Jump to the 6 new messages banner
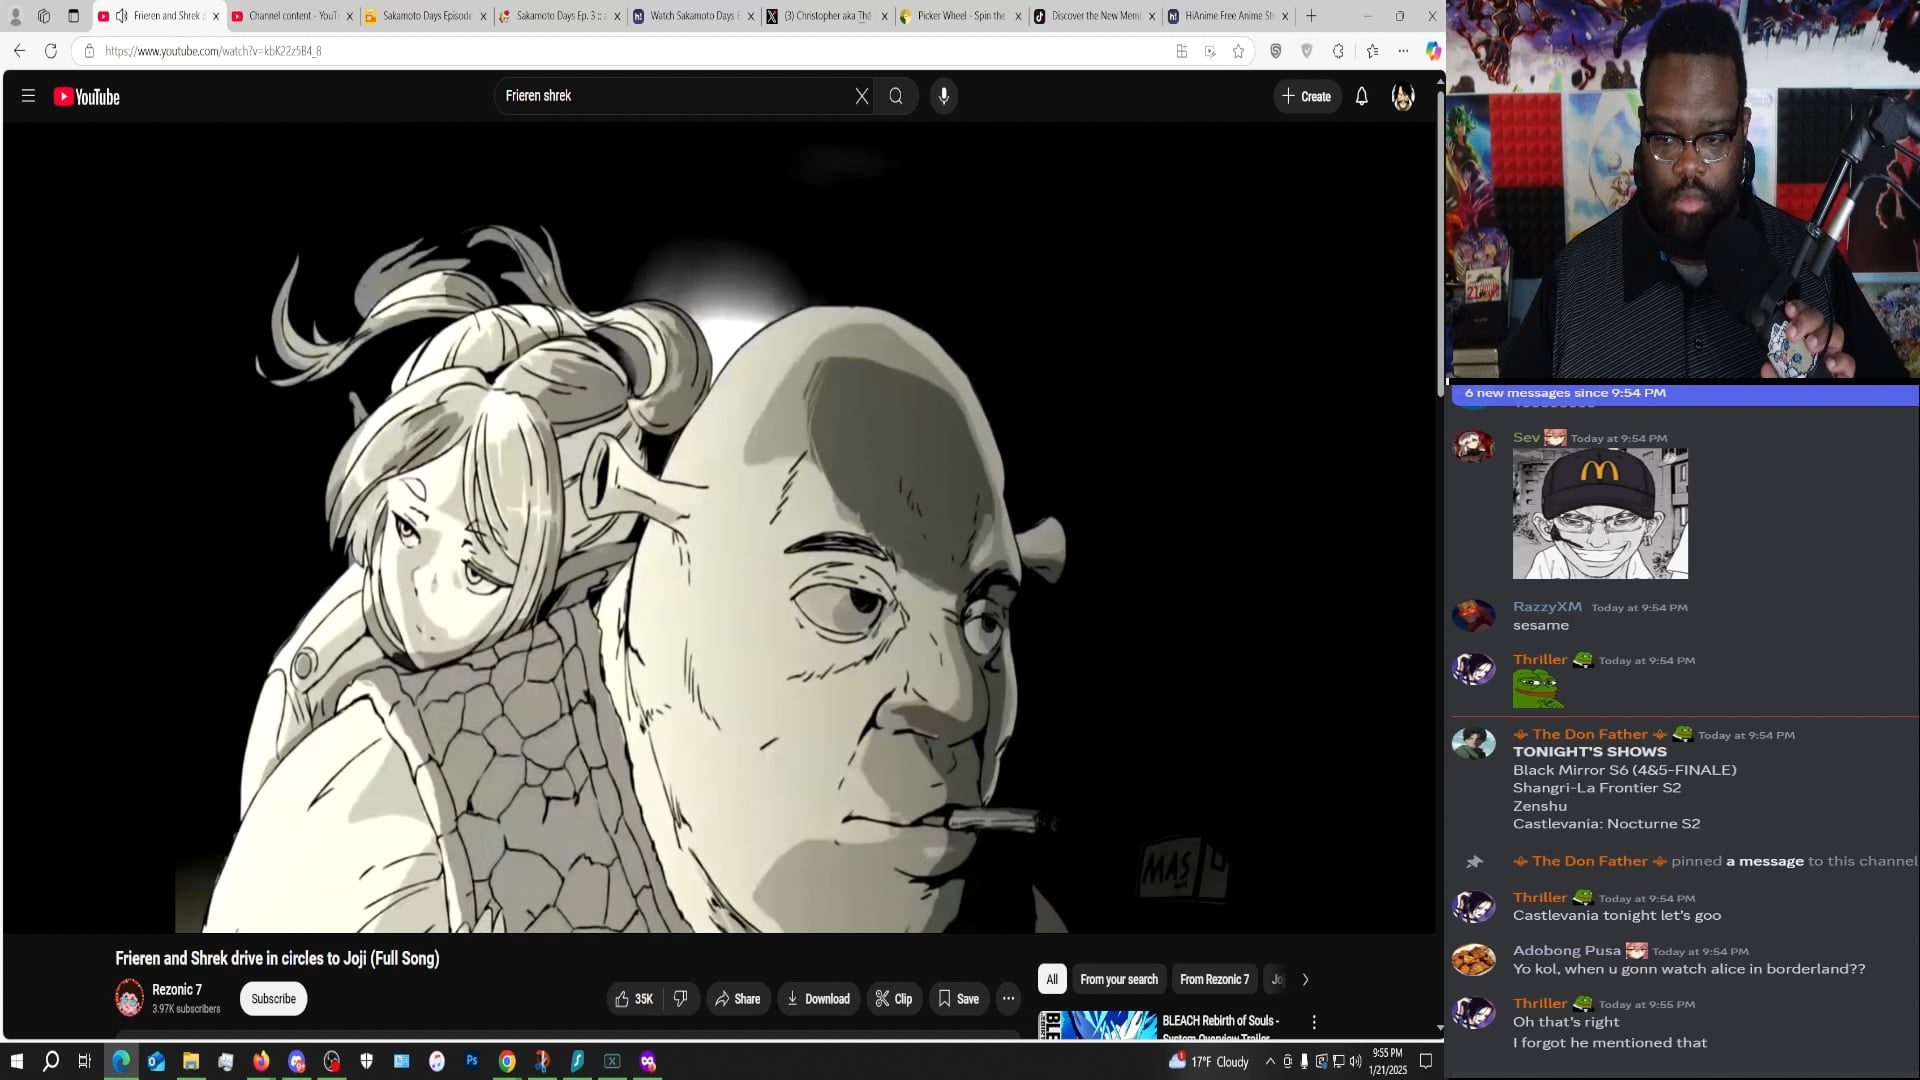 point(1685,394)
